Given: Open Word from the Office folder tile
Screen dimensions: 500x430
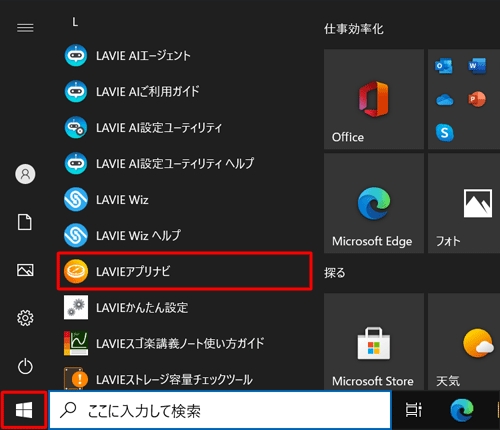Looking at the screenshot, I should (x=477, y=66).
